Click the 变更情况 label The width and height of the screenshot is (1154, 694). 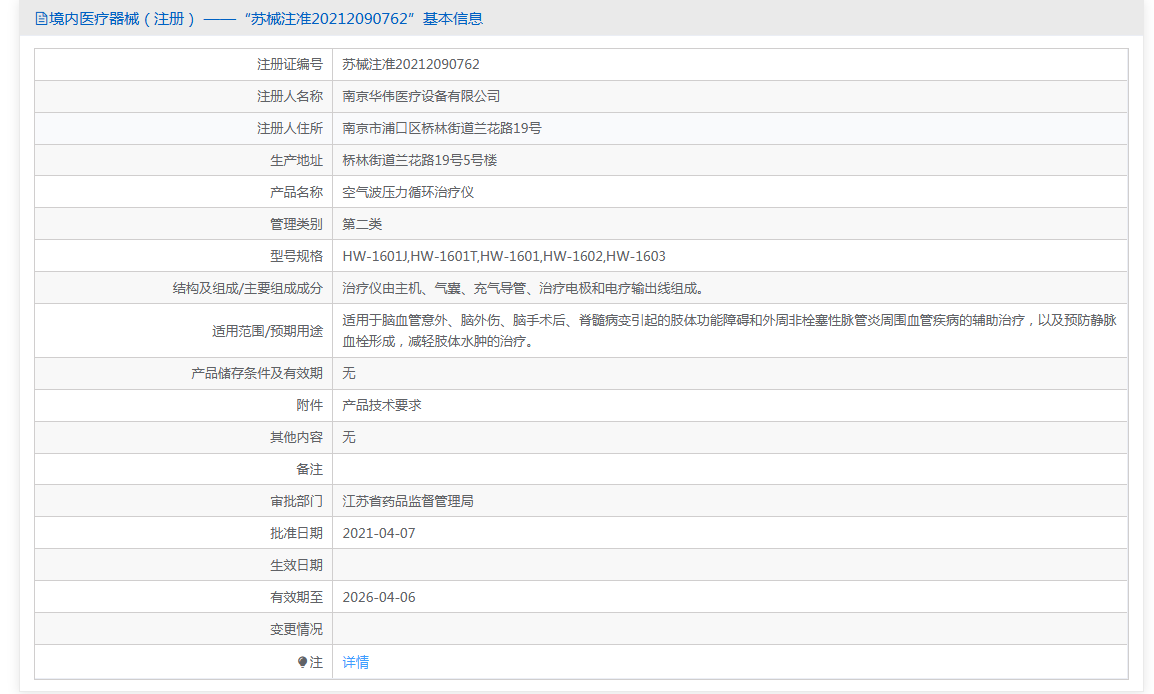click(296, 629)
